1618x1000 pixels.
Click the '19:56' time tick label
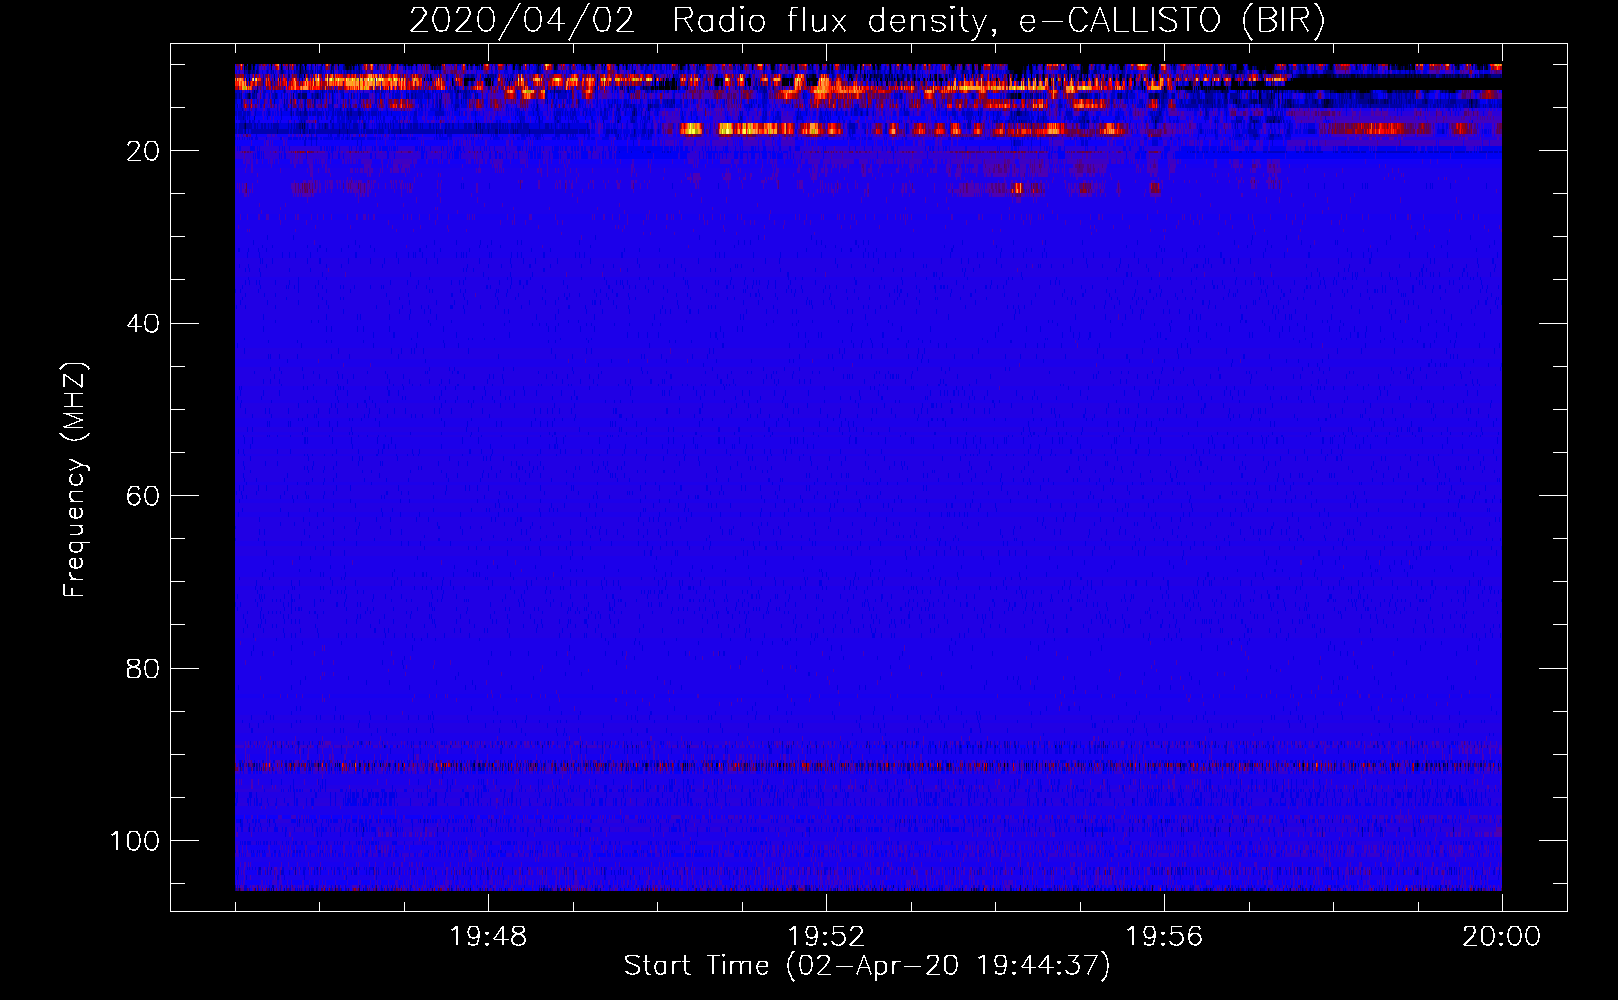[x=1164, y=937]
